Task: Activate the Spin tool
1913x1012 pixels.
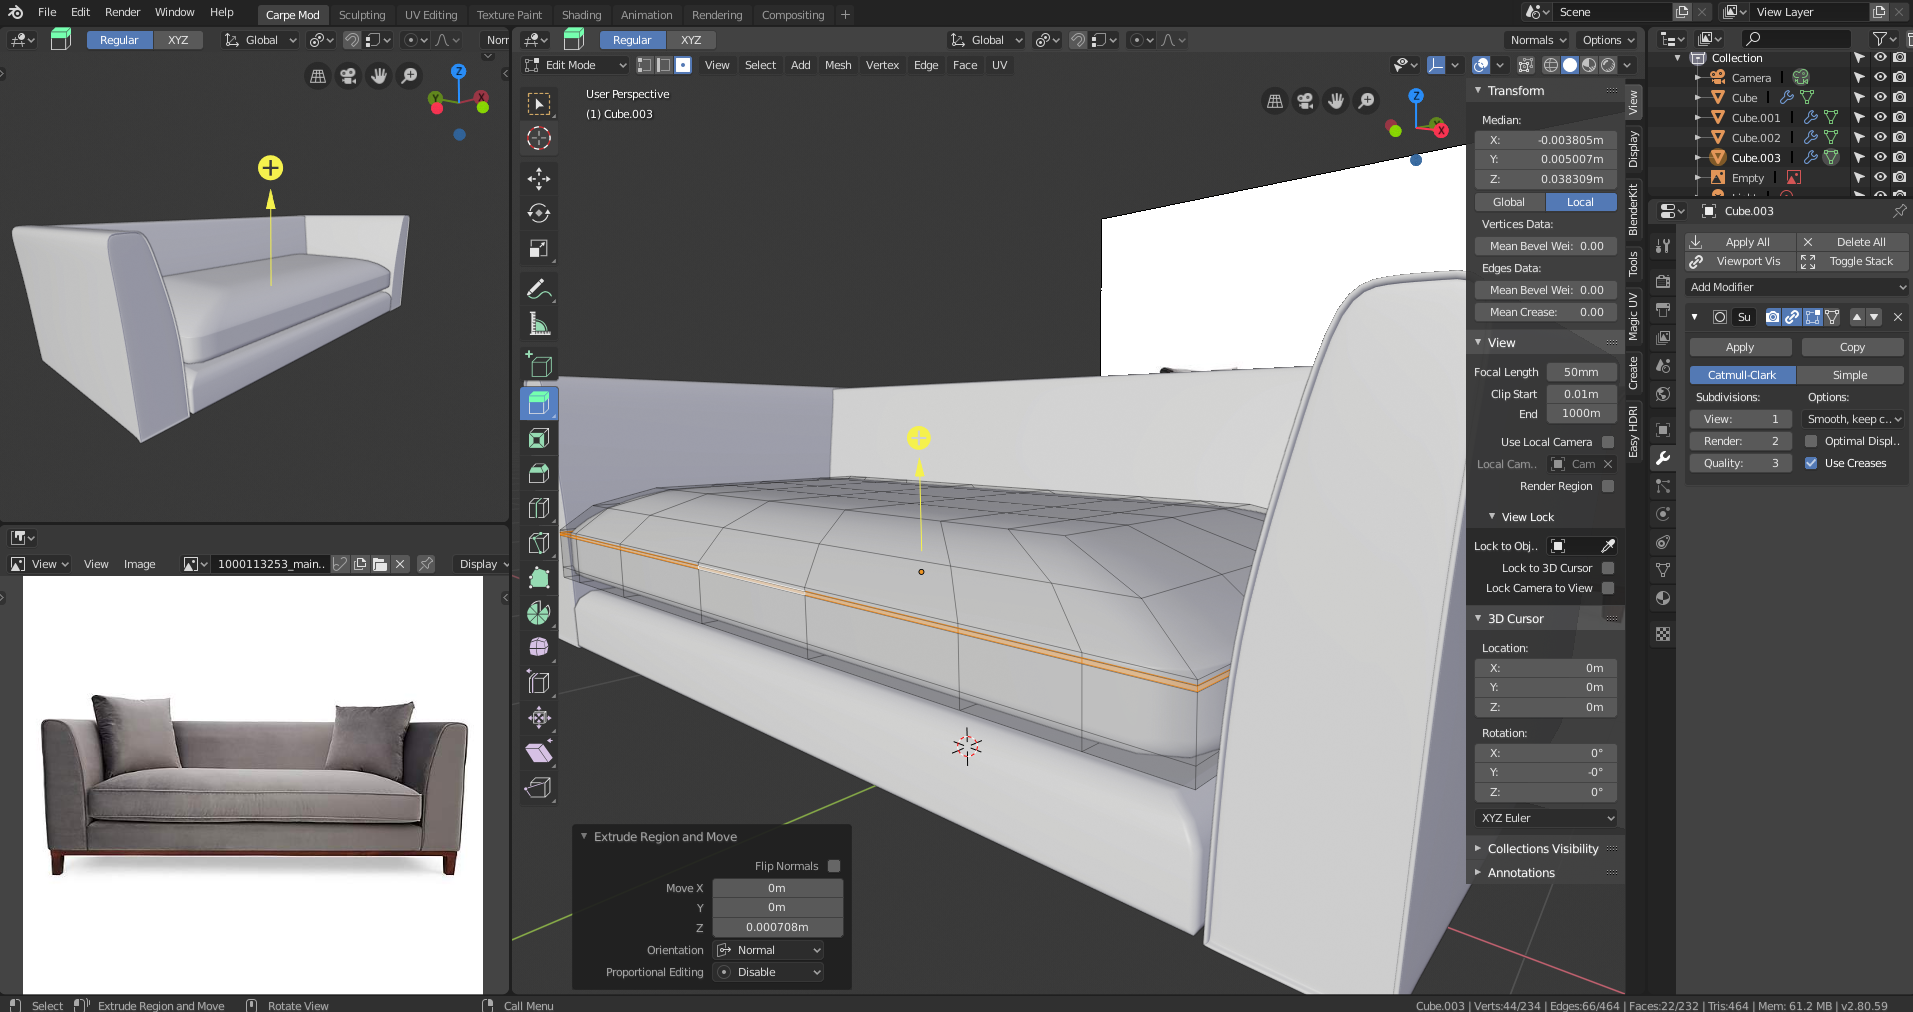Action: (x=539, y=613)
